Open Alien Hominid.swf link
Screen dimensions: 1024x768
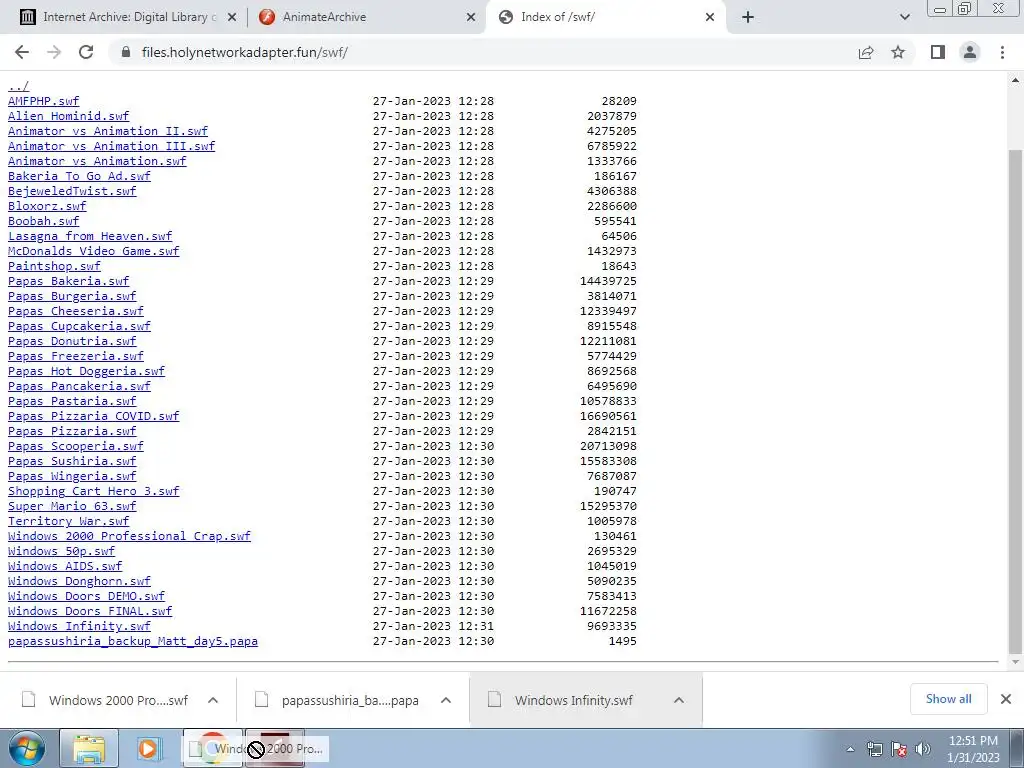pyautogui.click(x=69, y=116)
